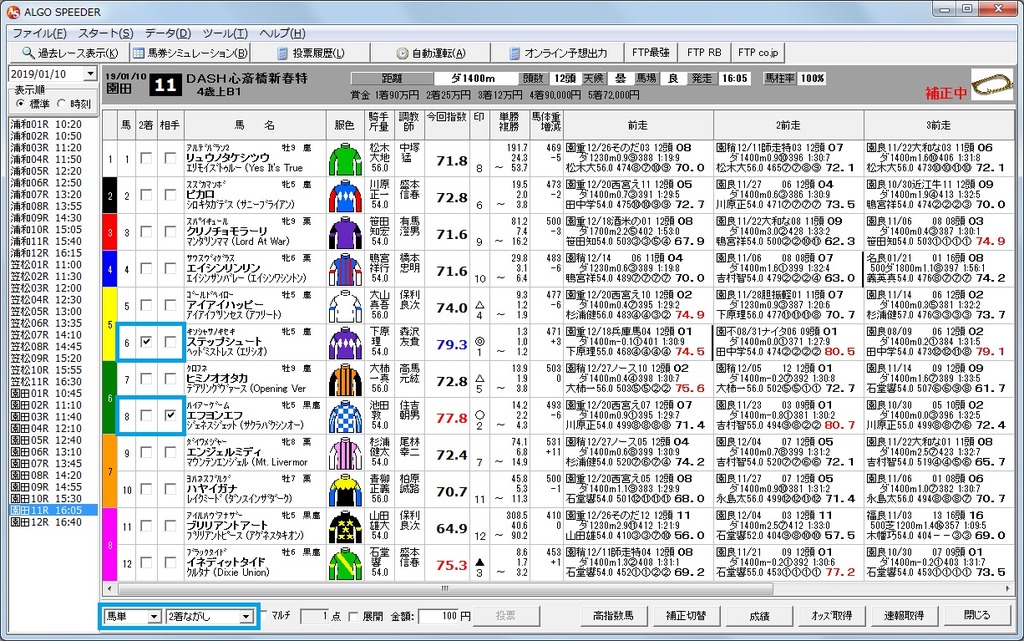The height and width of the screenshot is (641, 1024).
Task: Uncheck the 2着 box for ステップシュート
Action: (x=146, y=341)
